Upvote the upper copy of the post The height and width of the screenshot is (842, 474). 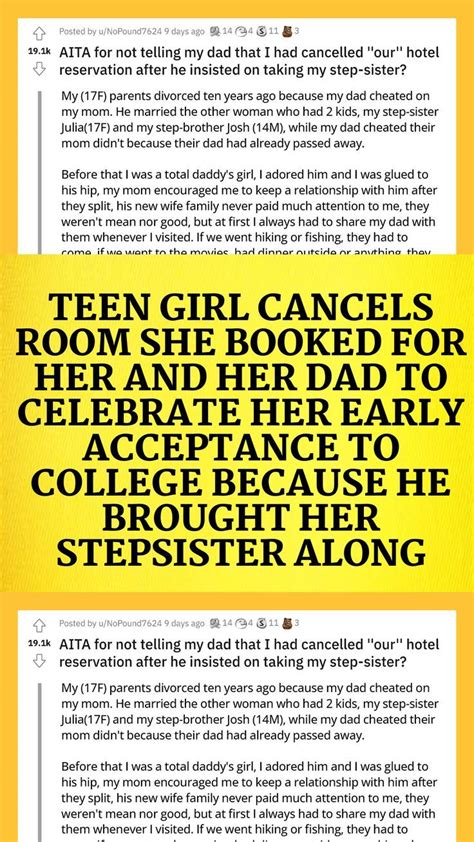click(x=38, y=34)
